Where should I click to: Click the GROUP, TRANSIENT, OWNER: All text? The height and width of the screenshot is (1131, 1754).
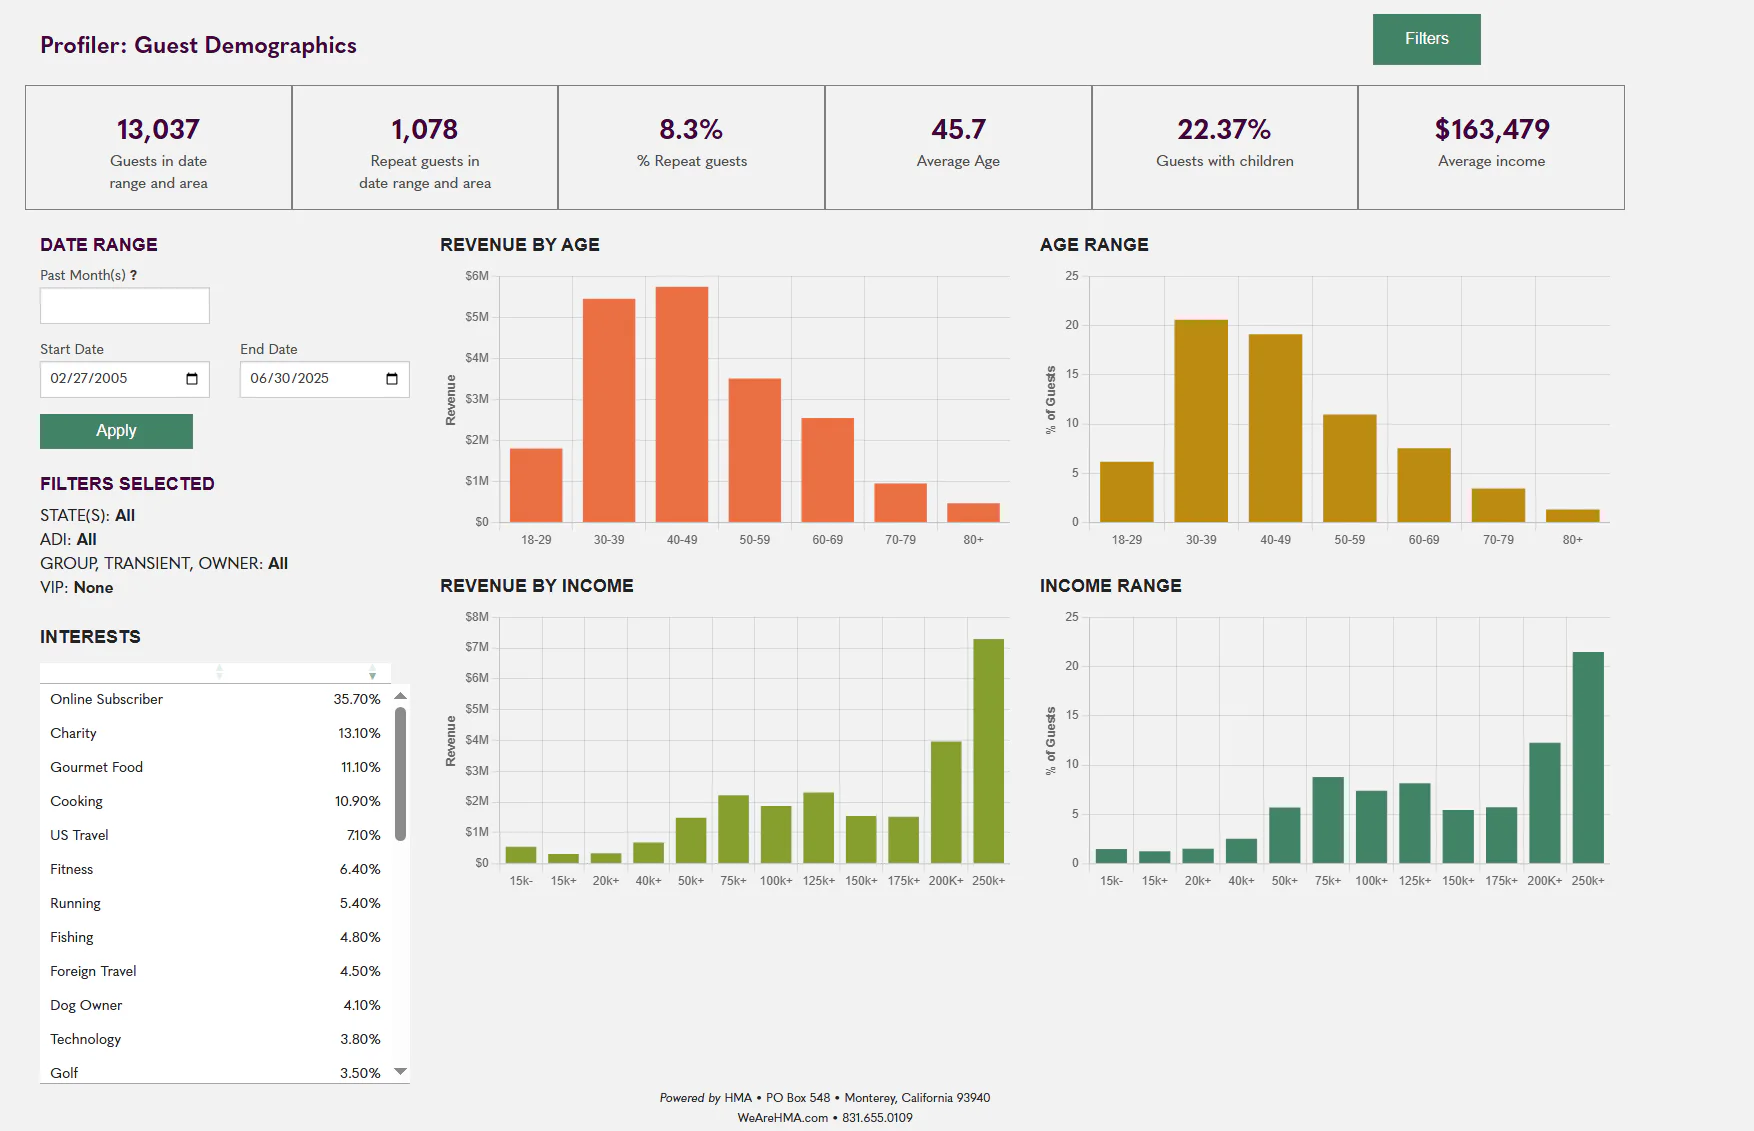[164, 564]
